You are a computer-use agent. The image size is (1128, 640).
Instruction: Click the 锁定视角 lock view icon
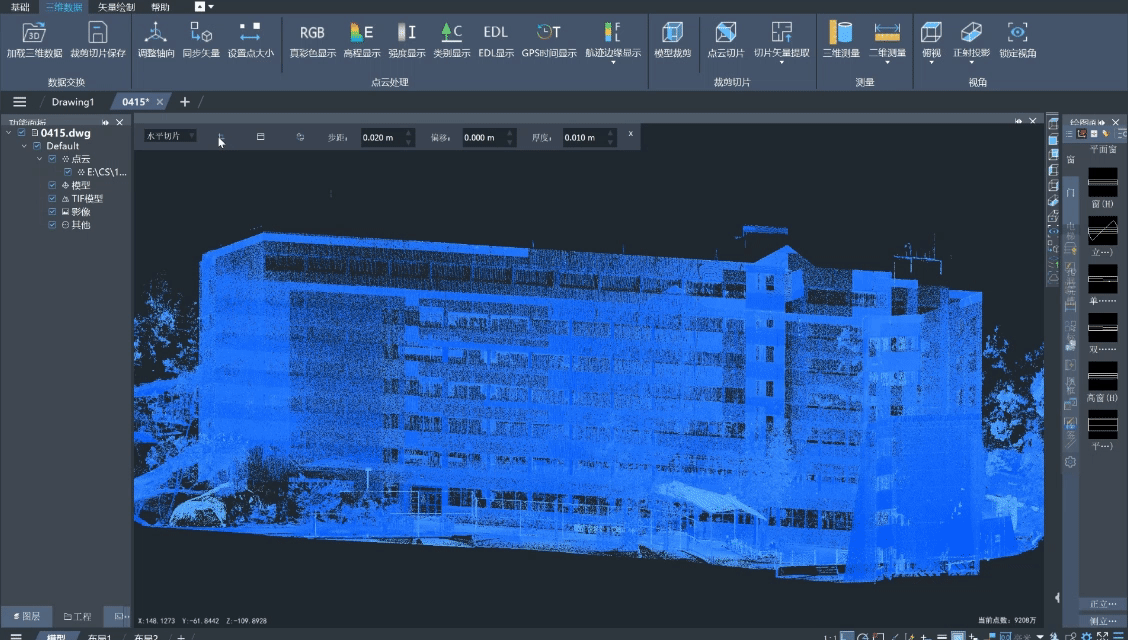point(1017,33)
